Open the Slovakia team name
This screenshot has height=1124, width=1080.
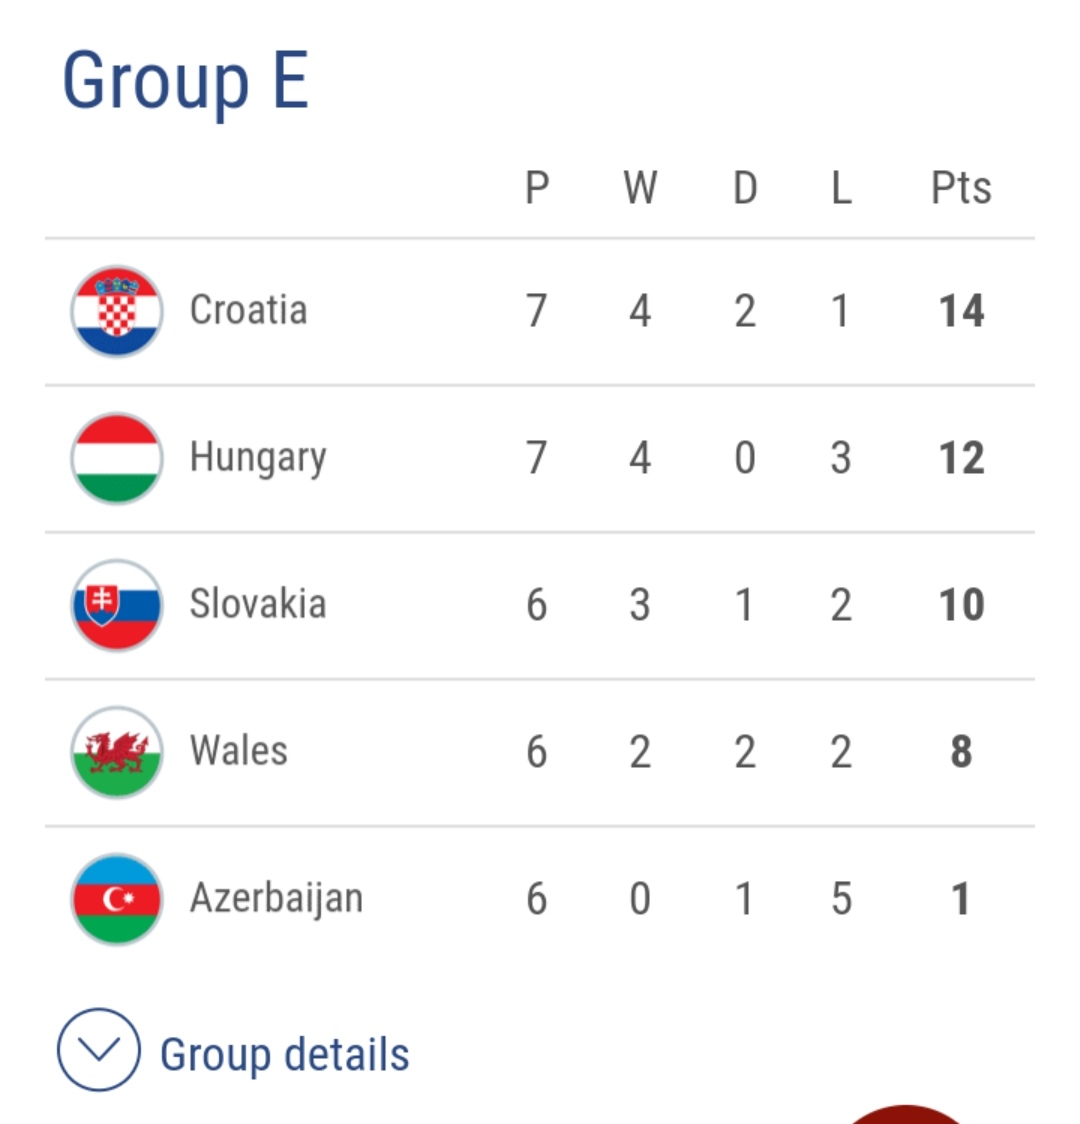point(258,604)
